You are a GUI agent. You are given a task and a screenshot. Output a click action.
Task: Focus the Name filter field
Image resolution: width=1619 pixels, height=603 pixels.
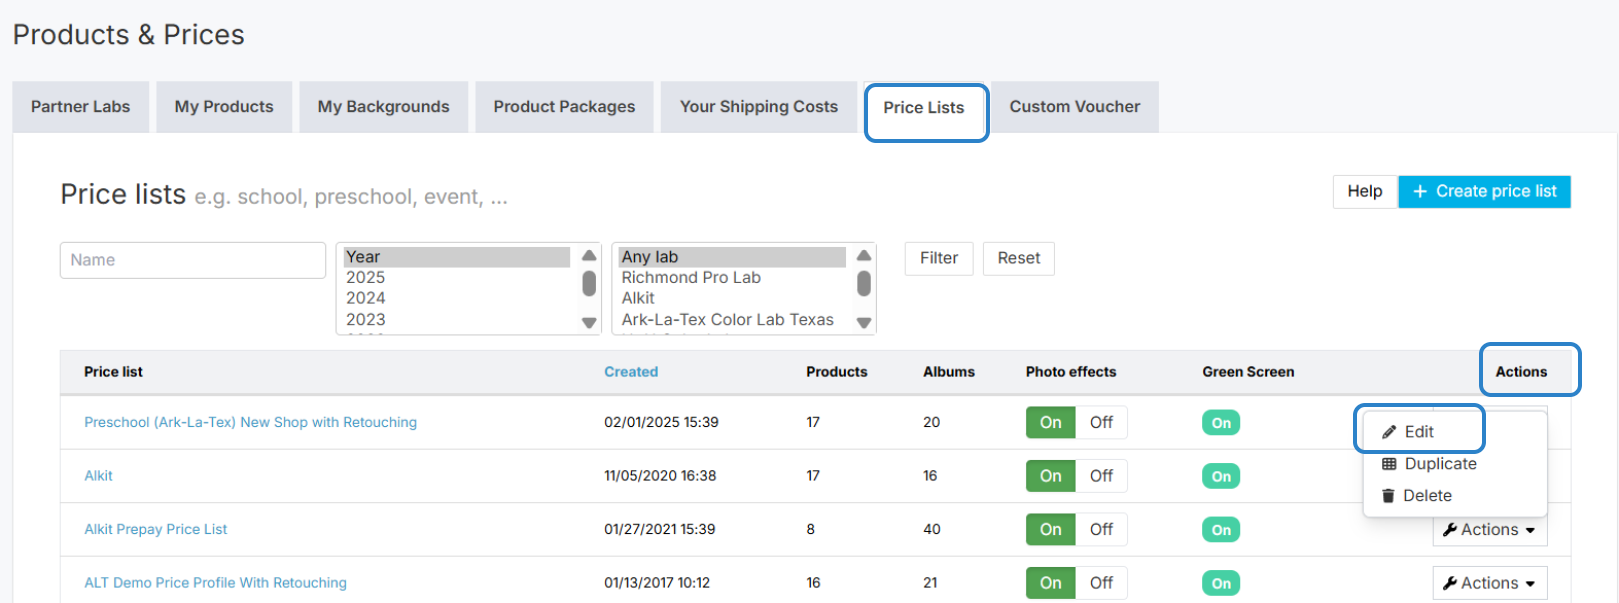coord(193,260)
